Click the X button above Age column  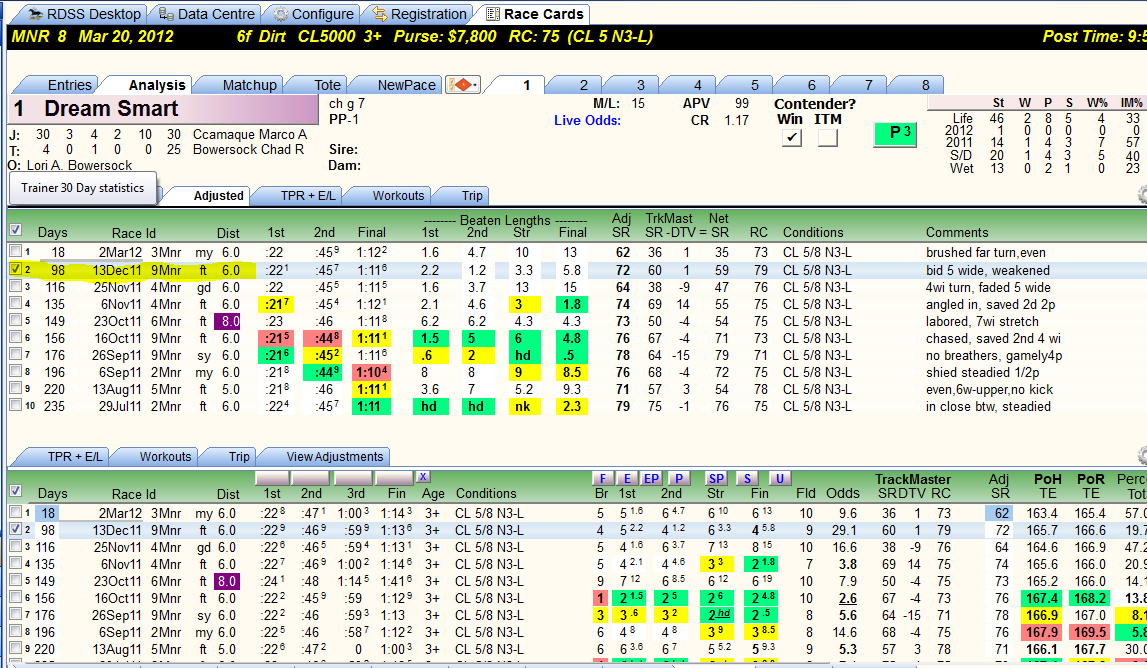click(x=423, y=477)
